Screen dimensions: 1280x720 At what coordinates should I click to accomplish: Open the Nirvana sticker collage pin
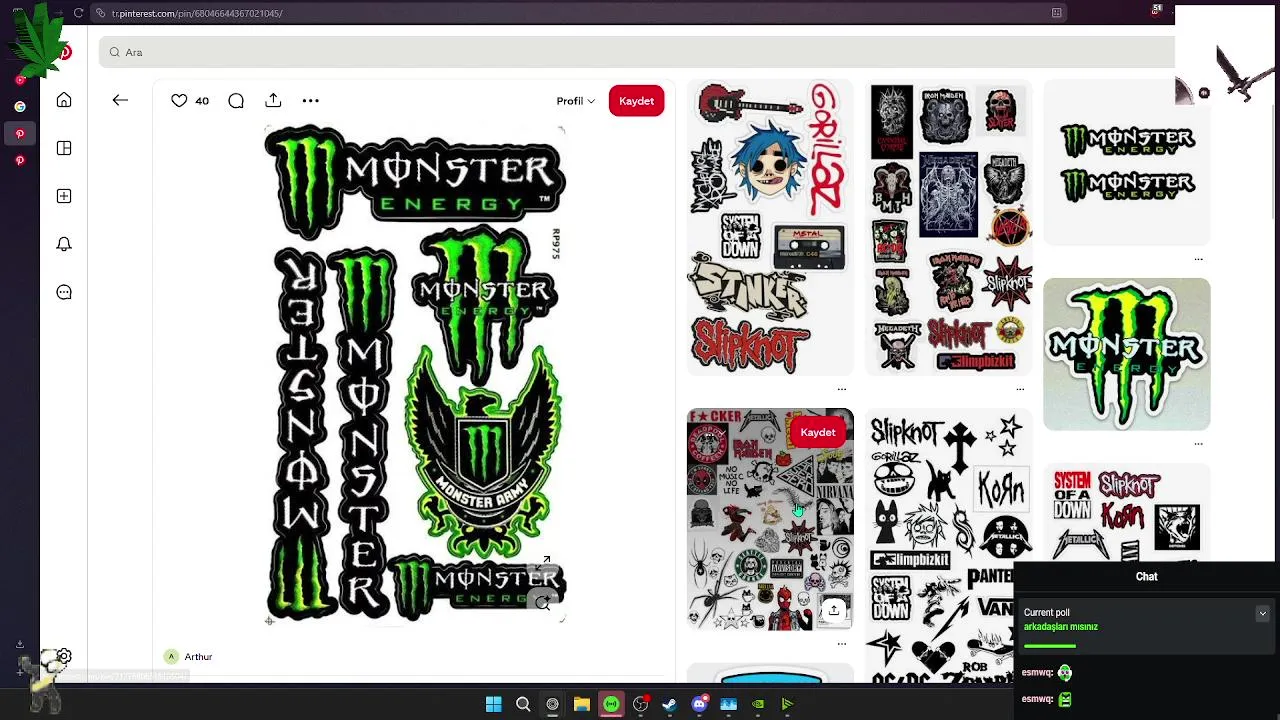(770, 519)
